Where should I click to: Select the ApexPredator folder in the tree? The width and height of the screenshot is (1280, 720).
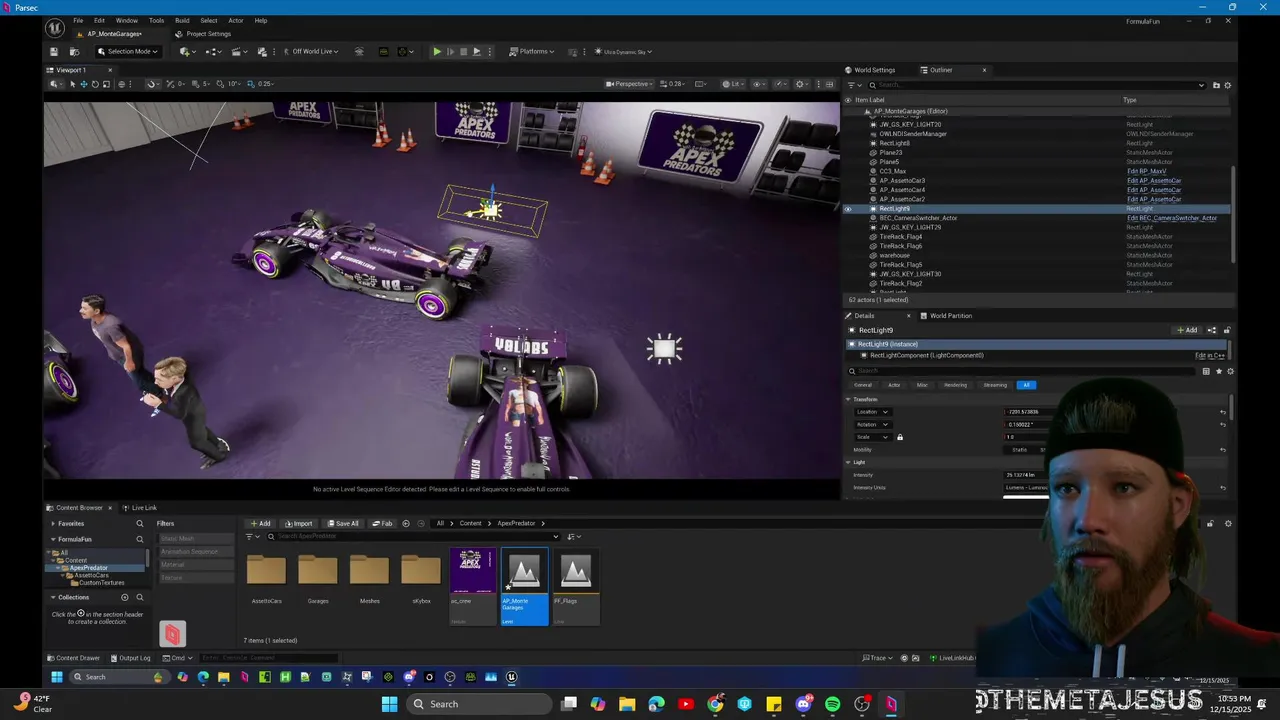pyautogui.click(x=89, y=567)
